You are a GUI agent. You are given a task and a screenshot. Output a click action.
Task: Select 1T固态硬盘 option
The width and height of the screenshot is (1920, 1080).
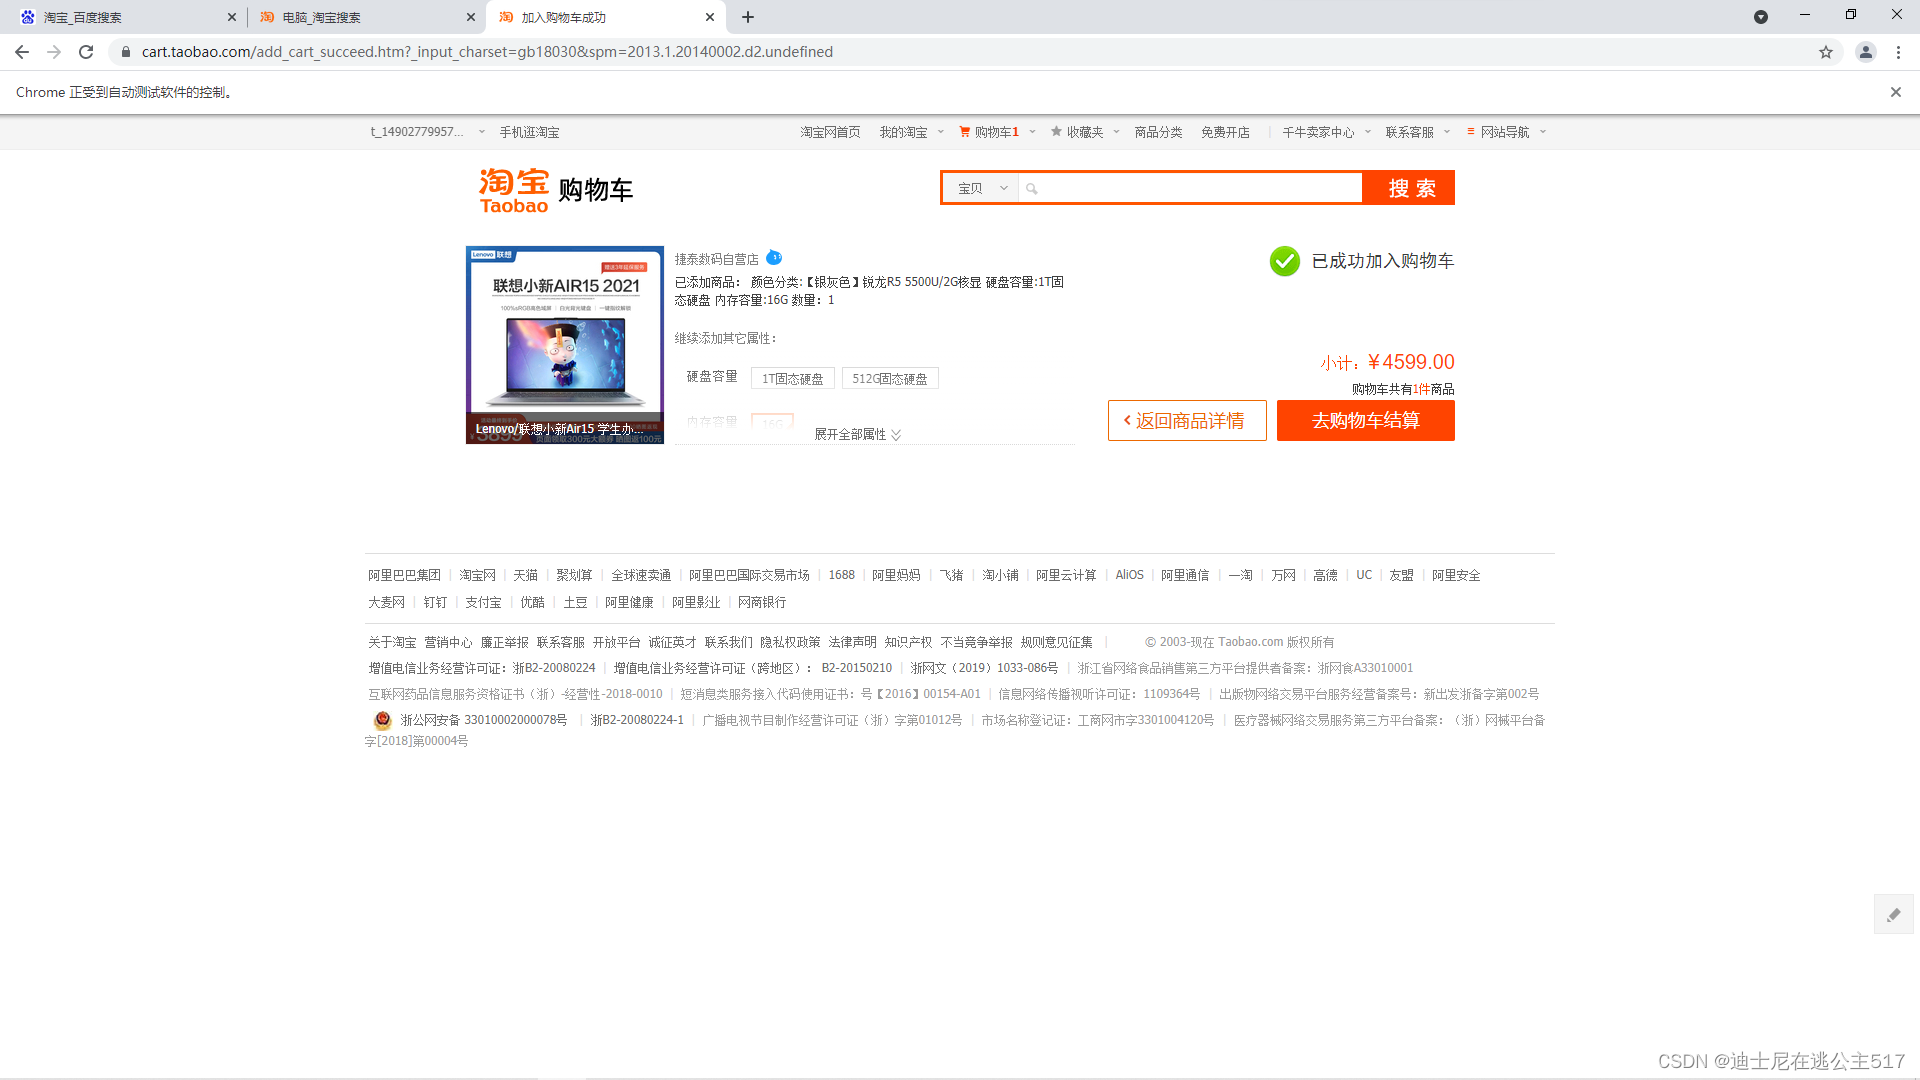click(x=793, y=378)
